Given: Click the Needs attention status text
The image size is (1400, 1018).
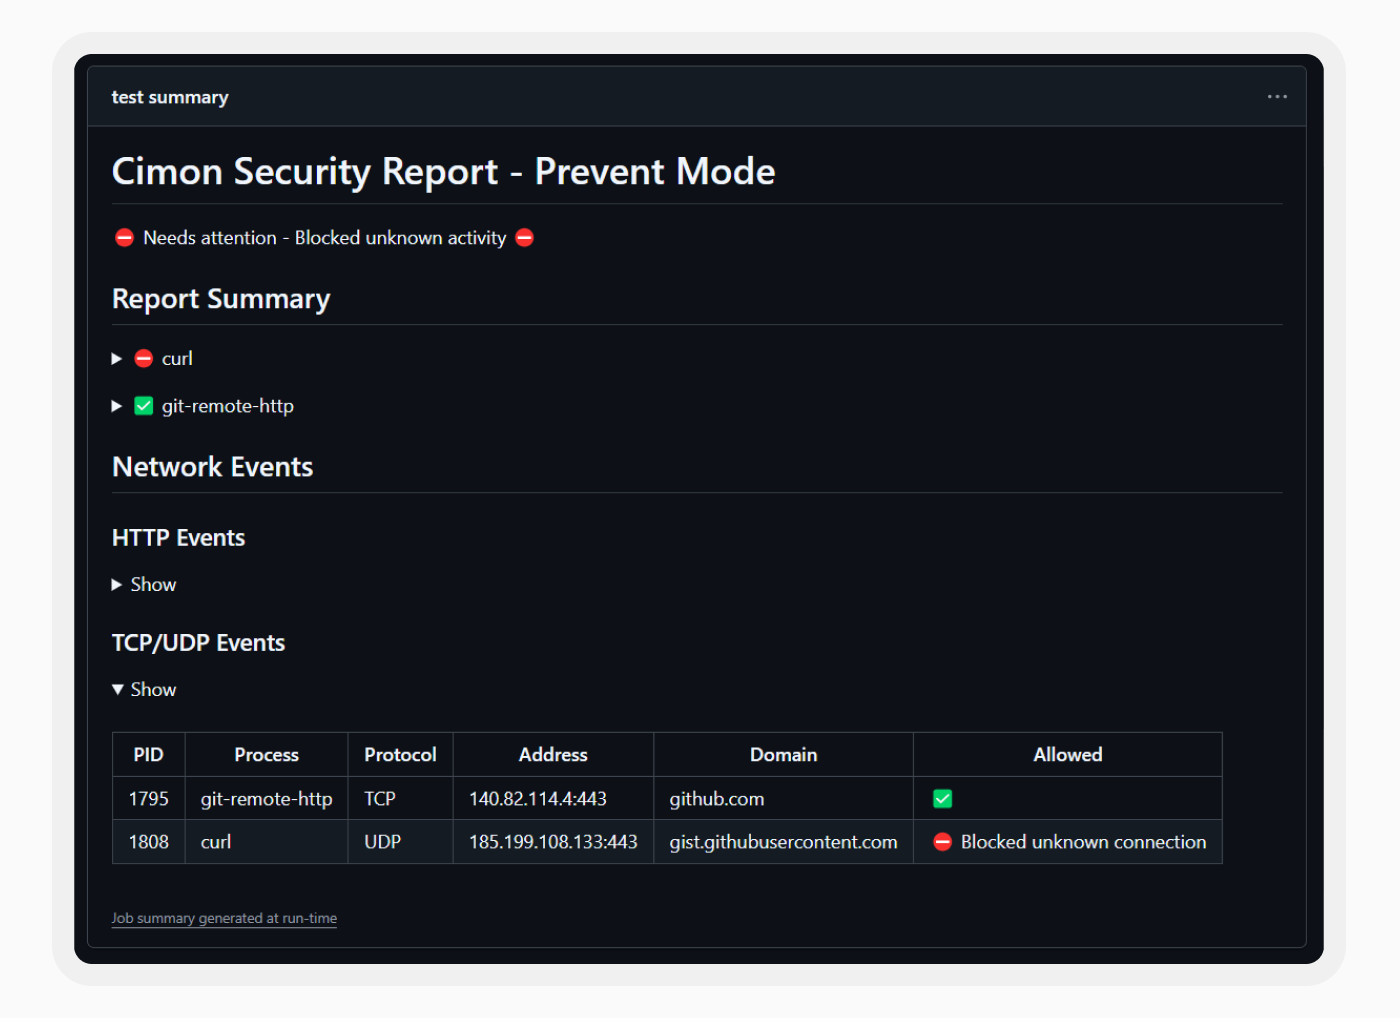Looking at the screenshot, I should pyautogui.click(x=325, y=238).
